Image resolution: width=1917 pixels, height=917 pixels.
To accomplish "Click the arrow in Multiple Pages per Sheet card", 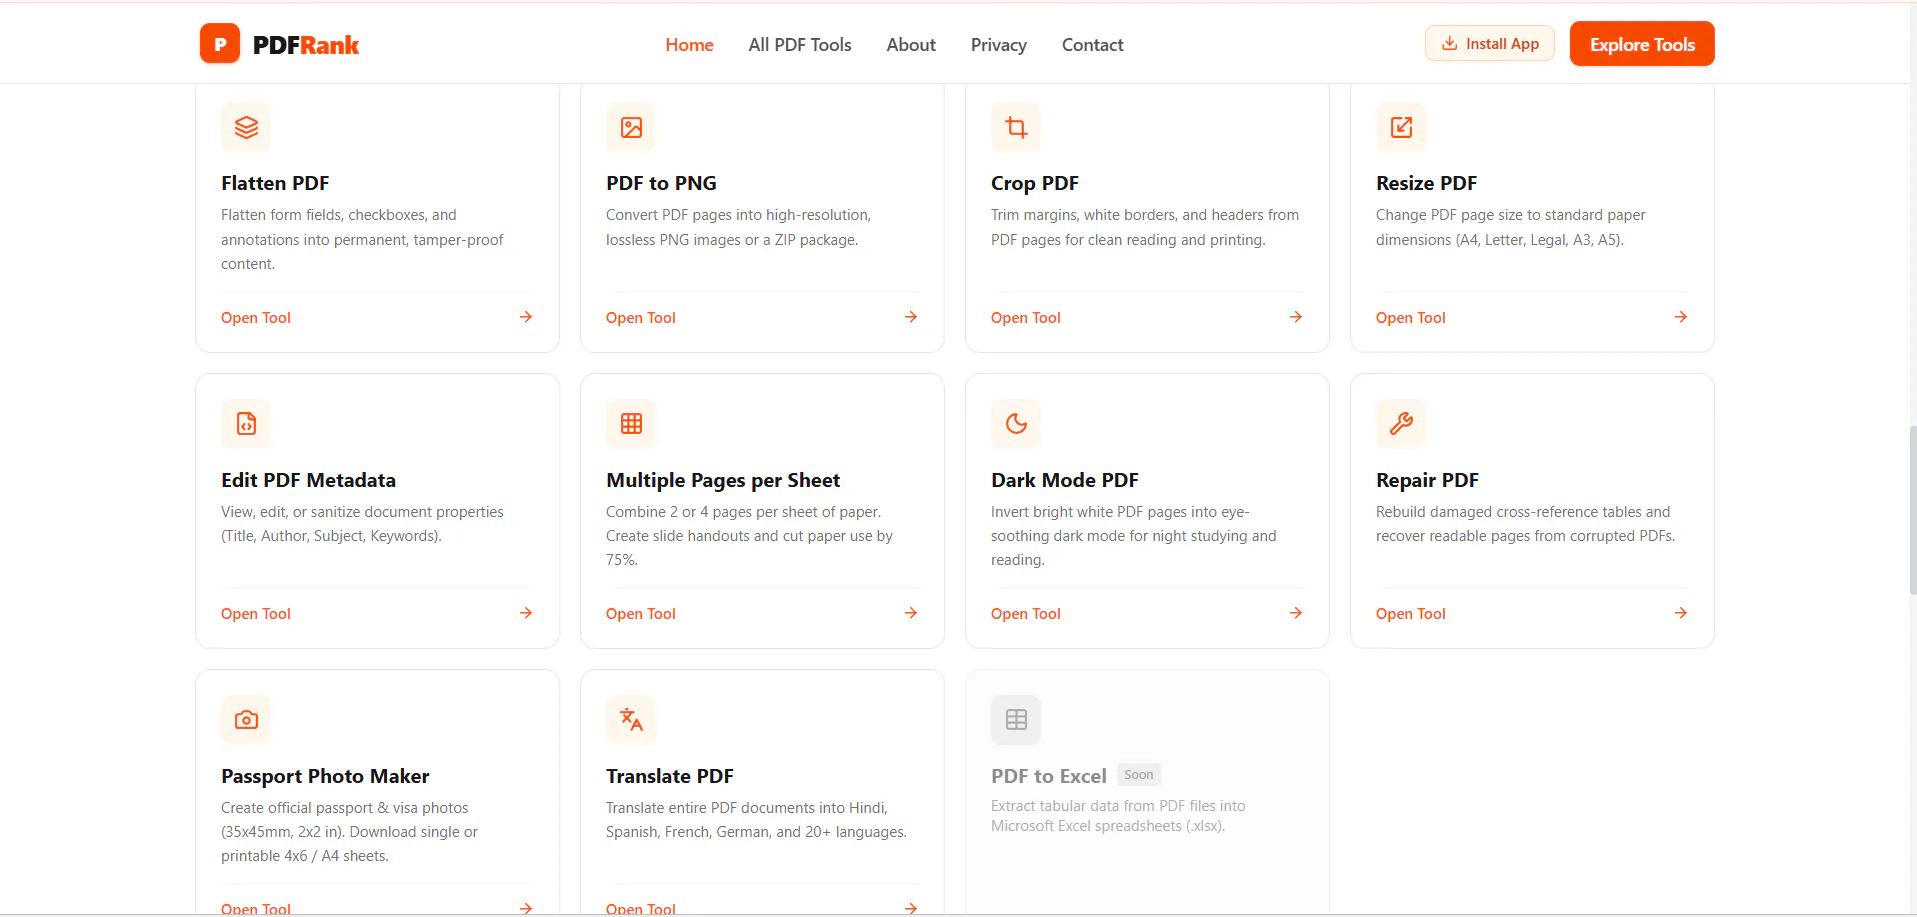I will tap(911, 613).
